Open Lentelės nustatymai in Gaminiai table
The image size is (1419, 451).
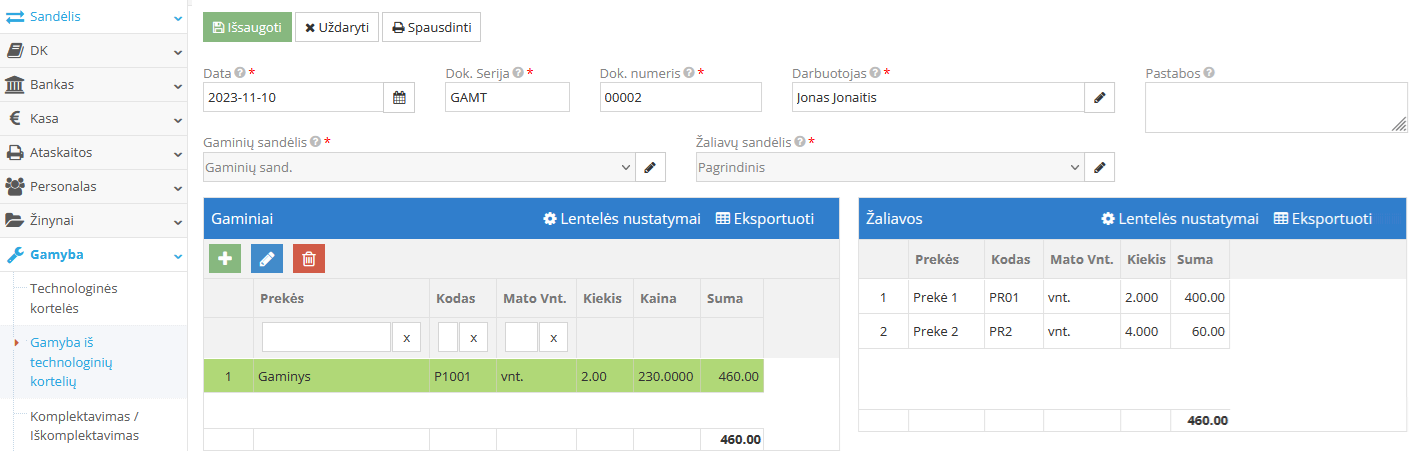pos(621,218)
